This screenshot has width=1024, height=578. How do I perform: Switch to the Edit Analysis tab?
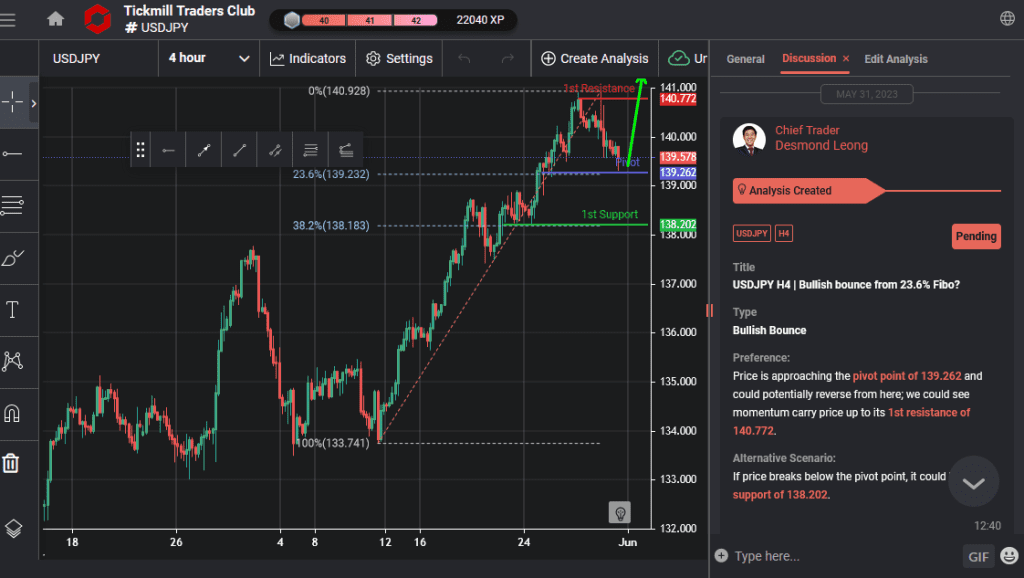tap(895, 59)
